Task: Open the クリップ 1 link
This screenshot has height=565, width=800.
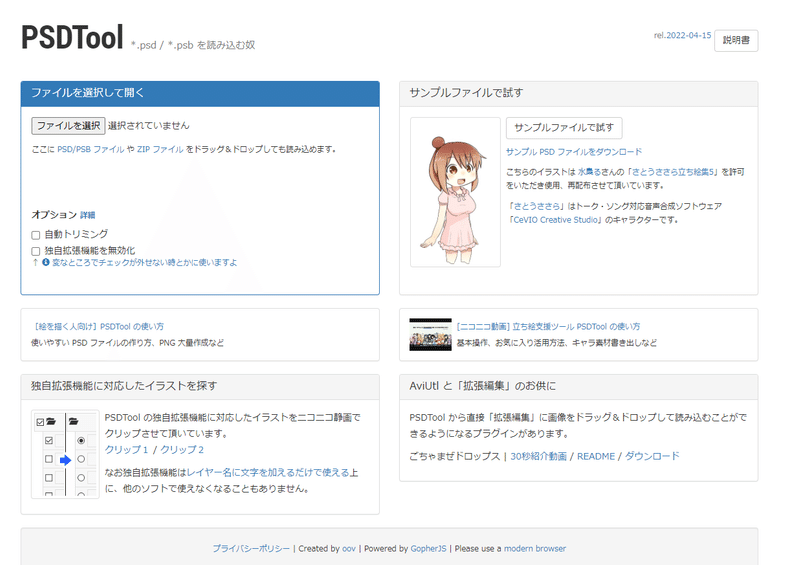Action: 126,450
